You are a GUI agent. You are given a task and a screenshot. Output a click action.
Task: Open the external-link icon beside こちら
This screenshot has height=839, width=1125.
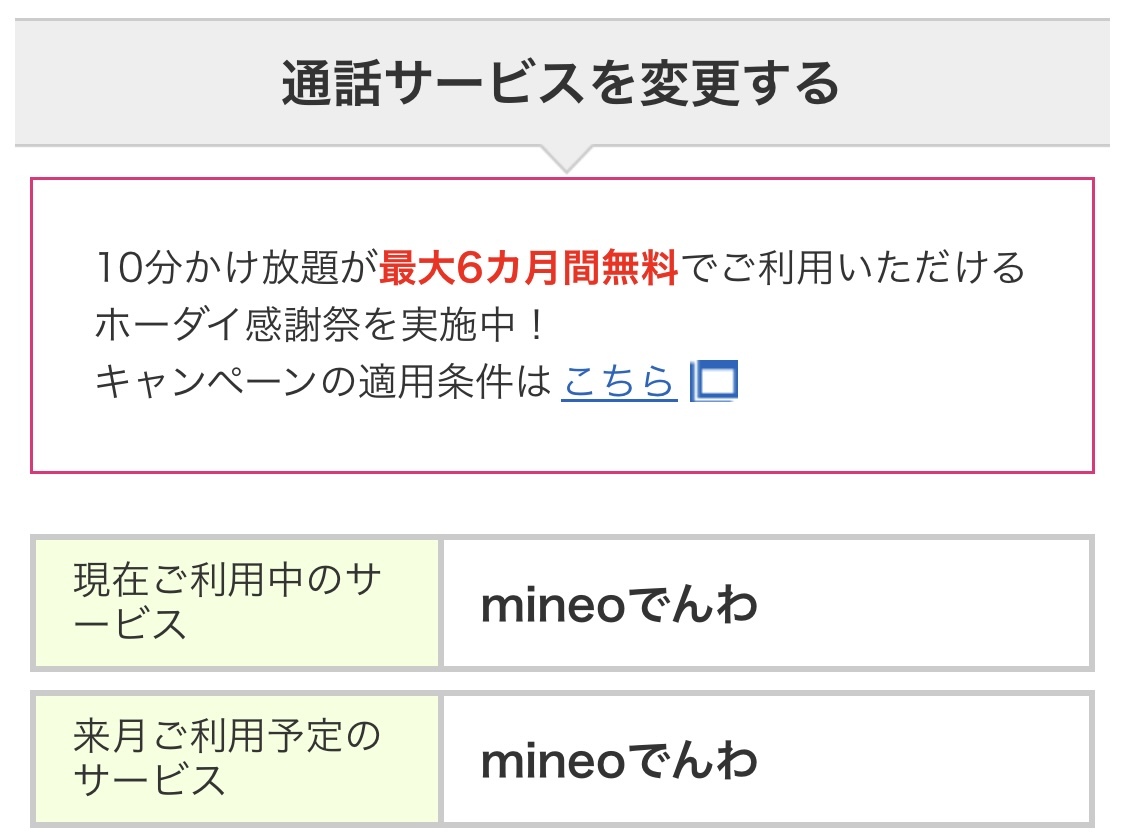(x=716, y=382)
